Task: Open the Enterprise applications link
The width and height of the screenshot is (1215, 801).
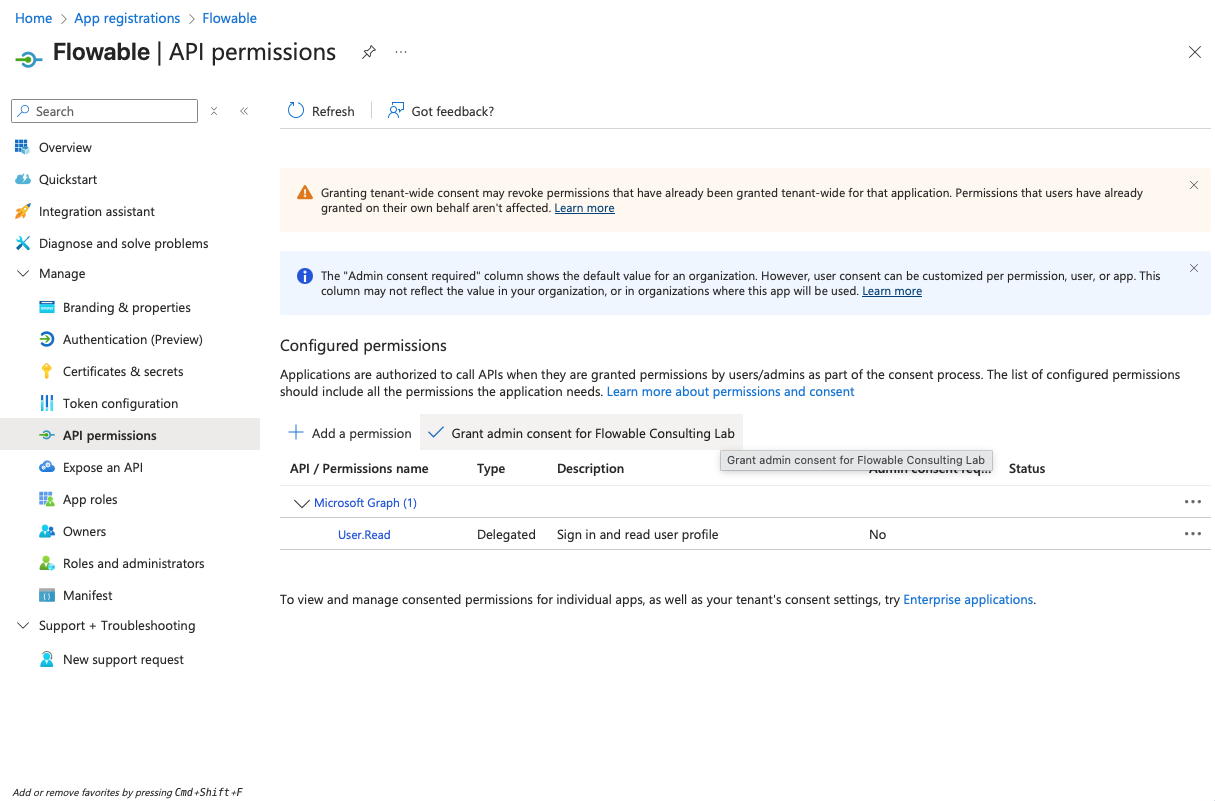Action: pos(967,600)
